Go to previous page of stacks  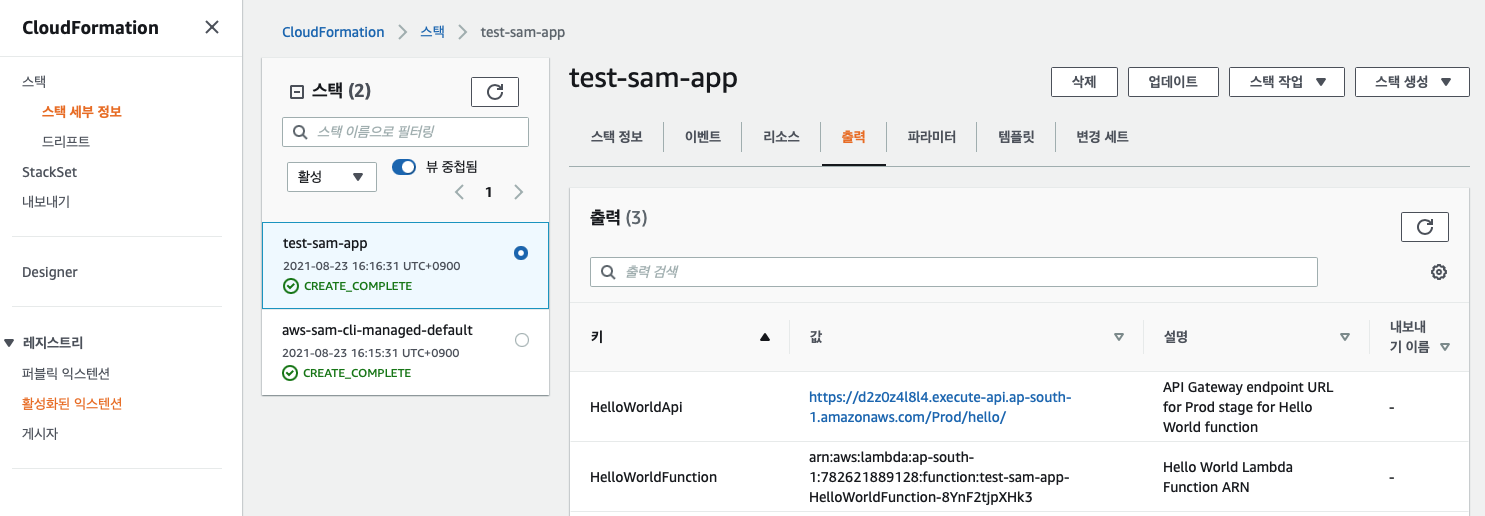click(x=459, y=192)
